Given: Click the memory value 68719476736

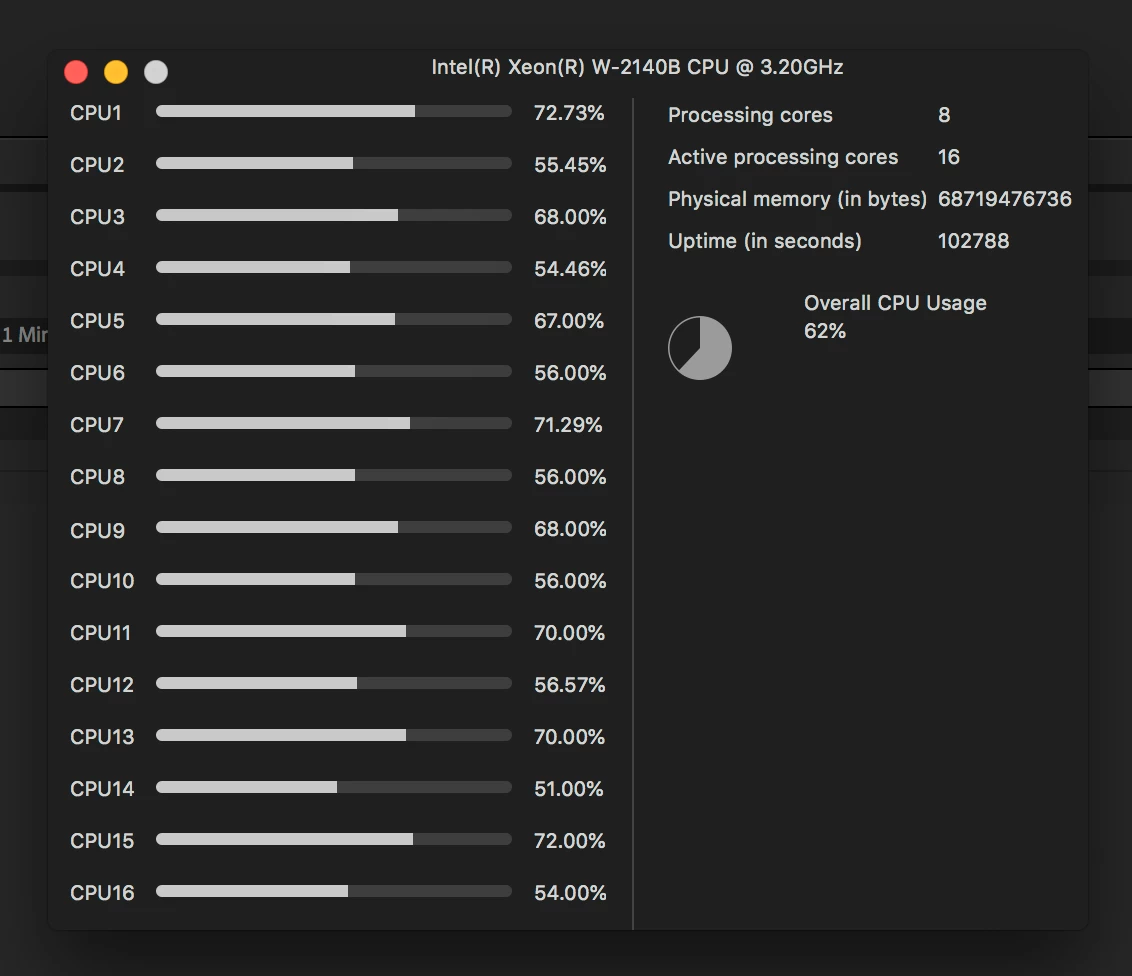Looking at the screenshot, I should click(1004, 199).
